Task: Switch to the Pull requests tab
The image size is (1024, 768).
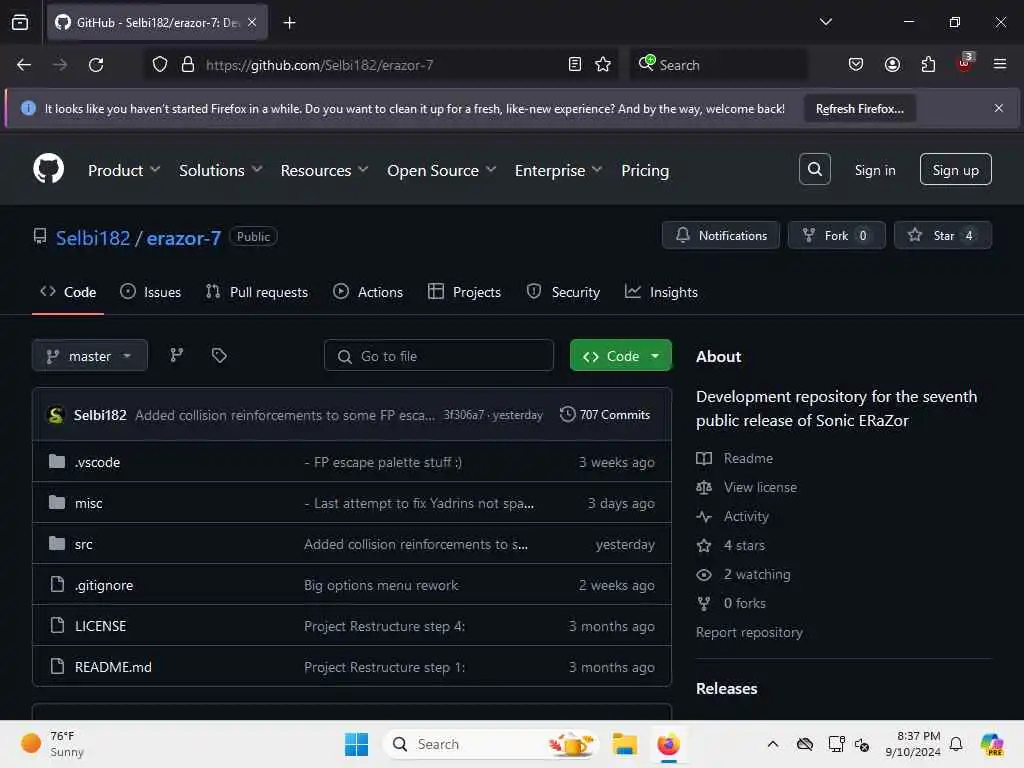Action: coord(257,292)
